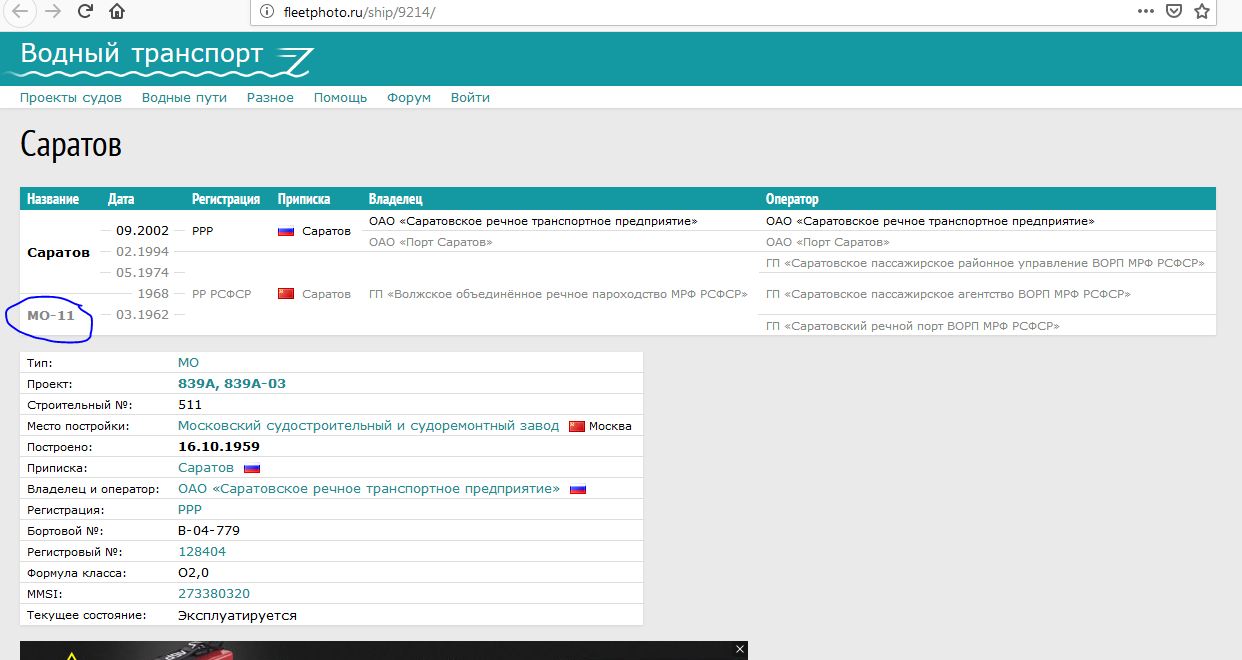1242x660 pixels.
Task: Open the browser home page icon
Action: tap(117, 12)
